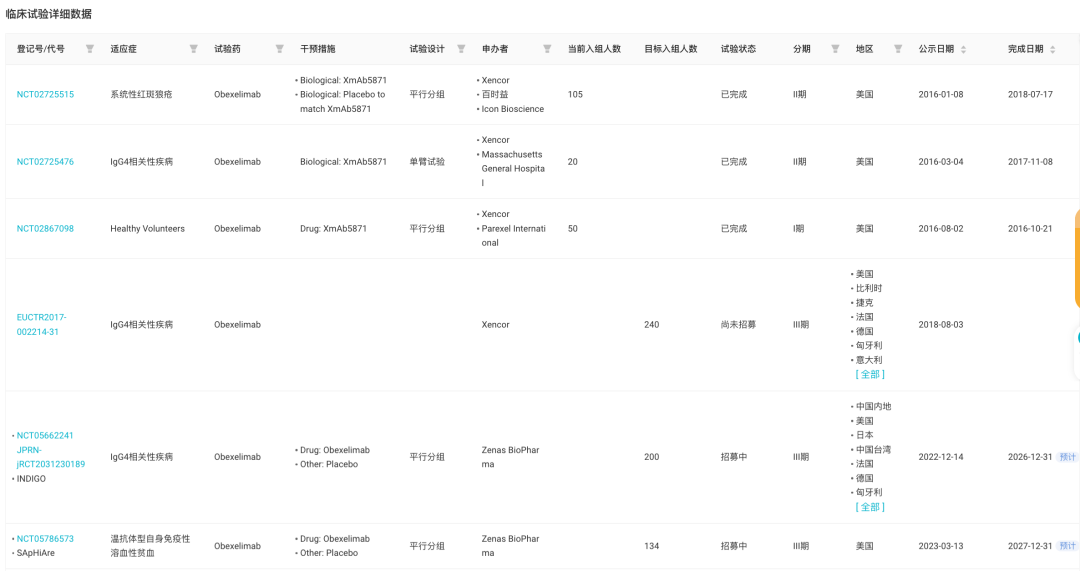The image size is (1080, 571).
Task: Click the orange side tab on right edge
Action: pos(1077,258)
